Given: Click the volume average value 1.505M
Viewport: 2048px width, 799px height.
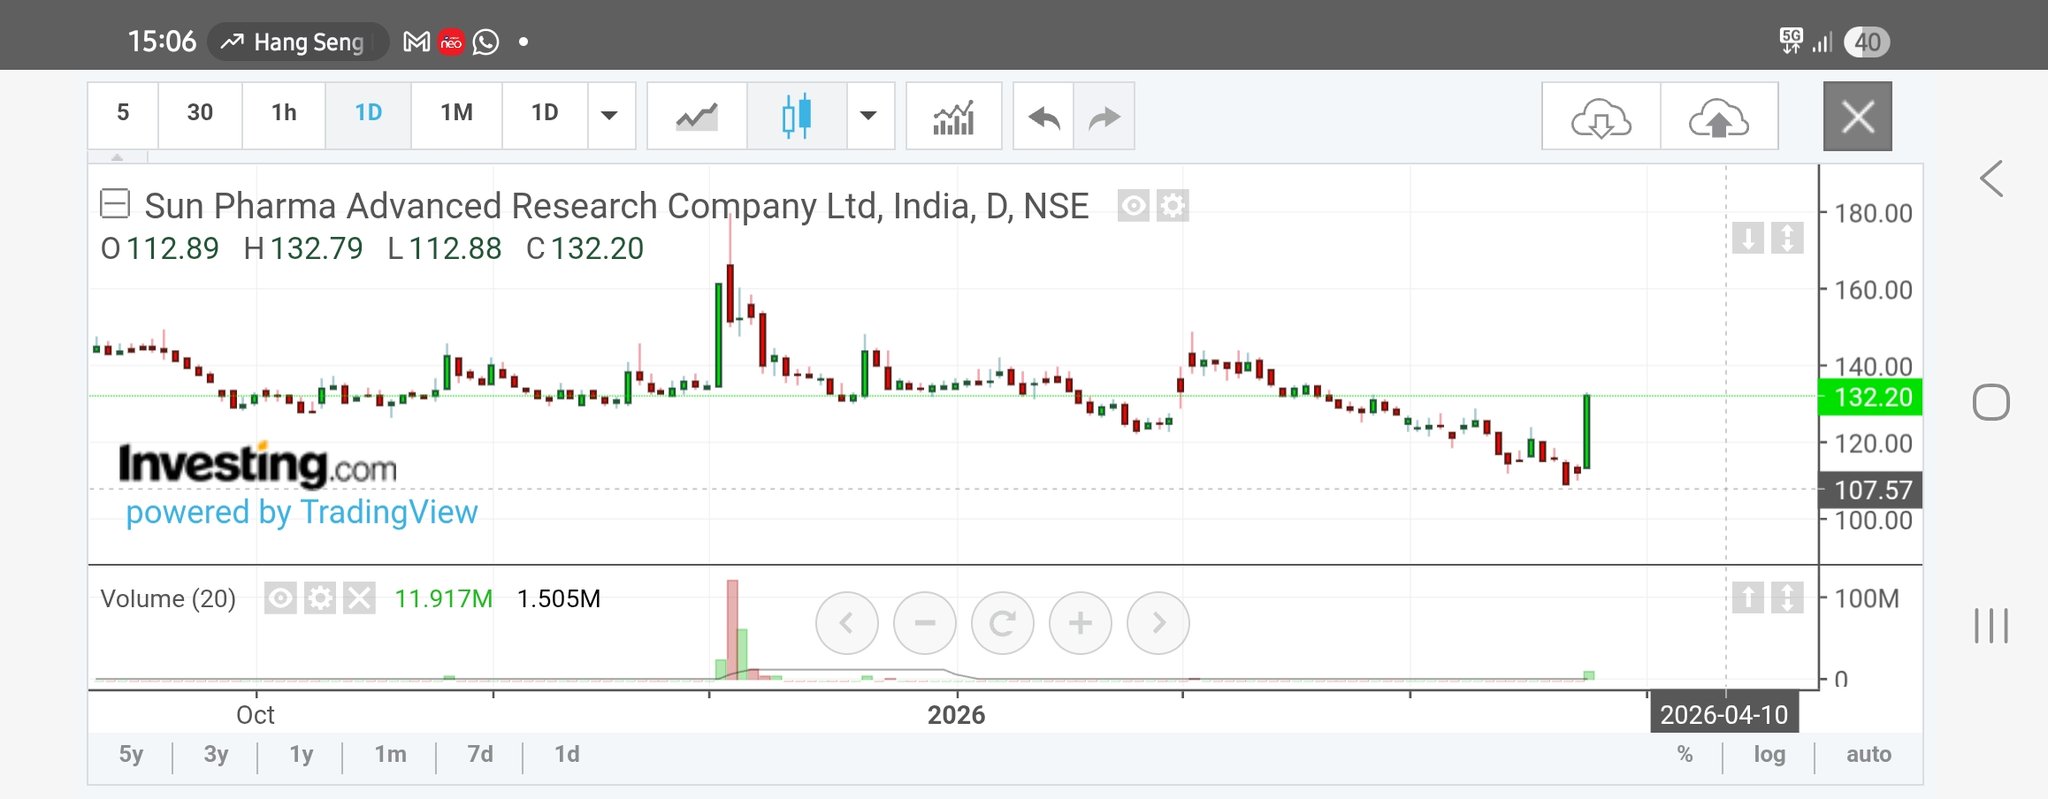Looking at the screenshot, I should [559, 598].
